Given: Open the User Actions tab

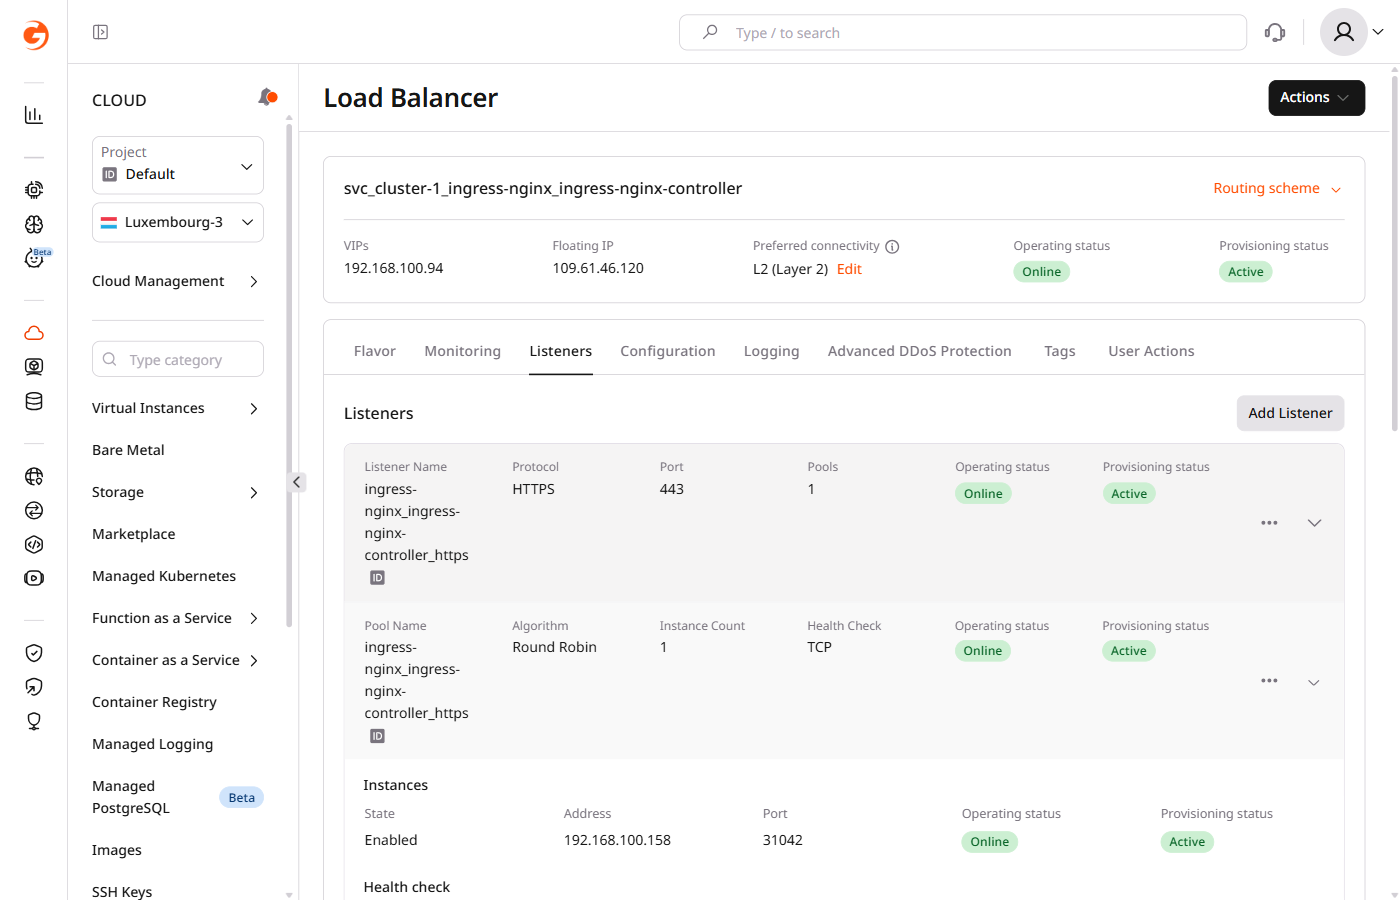Looking at the screenshot, I should [1151, 351].
